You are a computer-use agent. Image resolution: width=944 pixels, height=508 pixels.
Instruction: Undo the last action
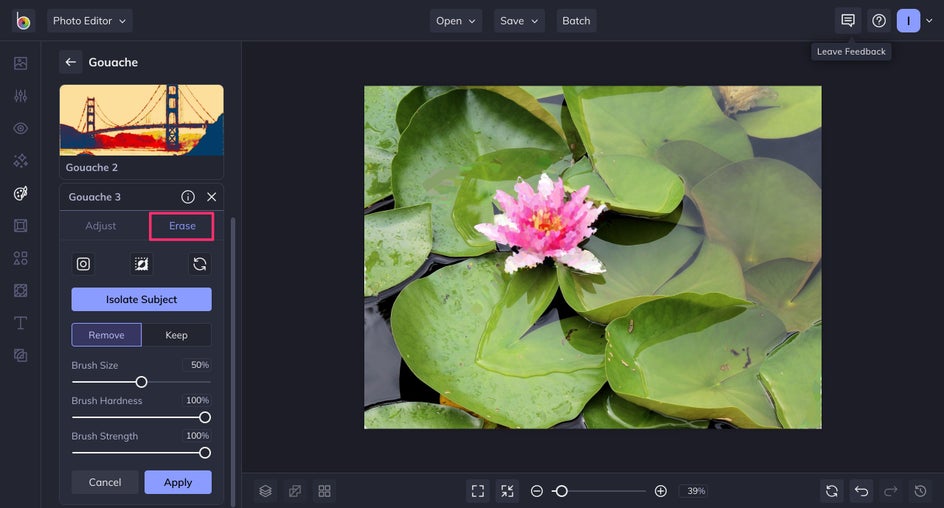(x=862, y=491)
